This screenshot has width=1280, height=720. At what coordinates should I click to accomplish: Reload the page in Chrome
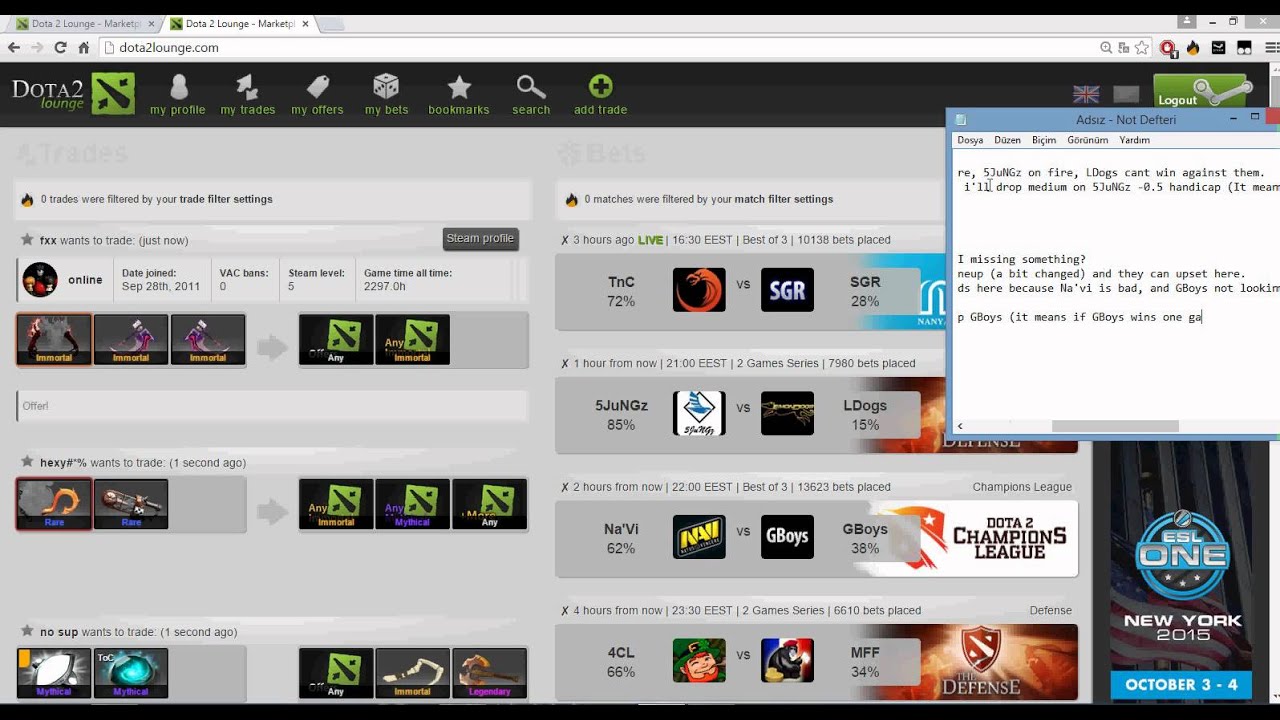click(60, 47)
